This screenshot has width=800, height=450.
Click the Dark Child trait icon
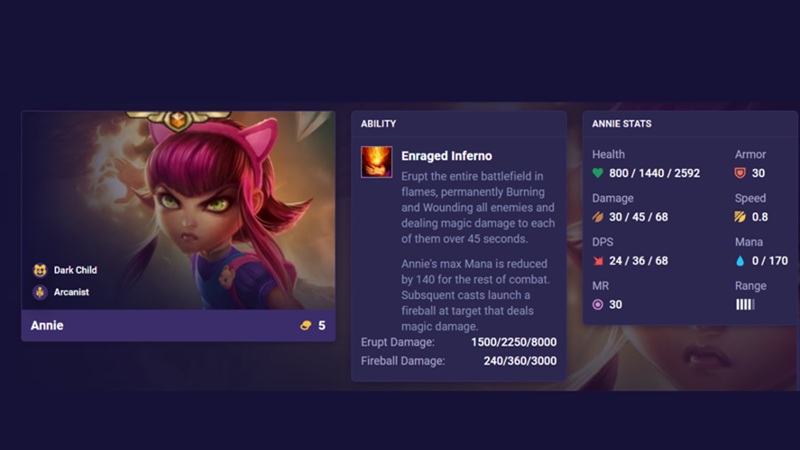coord(40,270)
